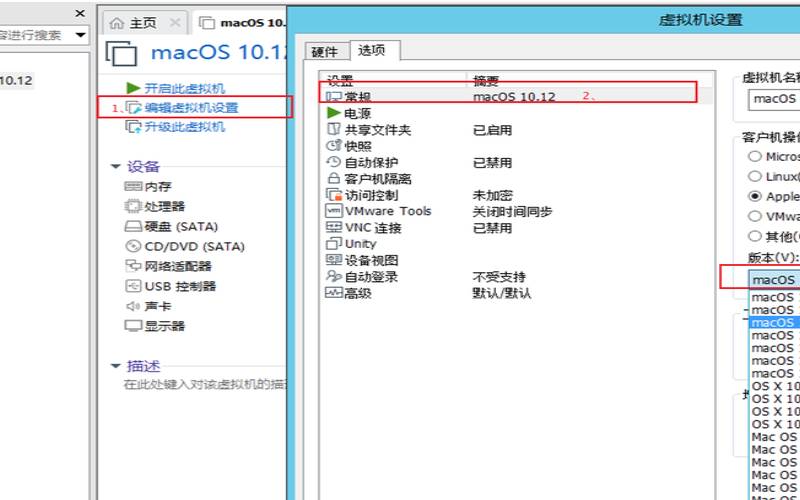Screen dimensions: 800x500
Task: Select the 设备视图 settings icon
Action: coord(334,260)
